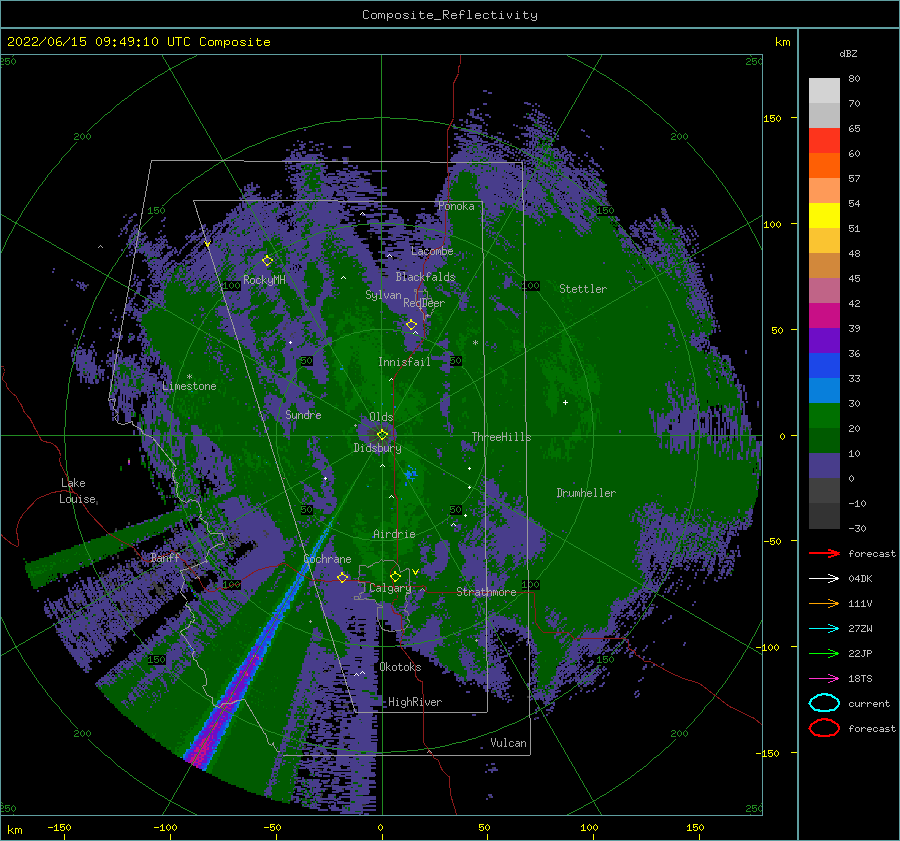Click the Okotoks city label
The image size is (900, 841).
[x=400, y=667]
